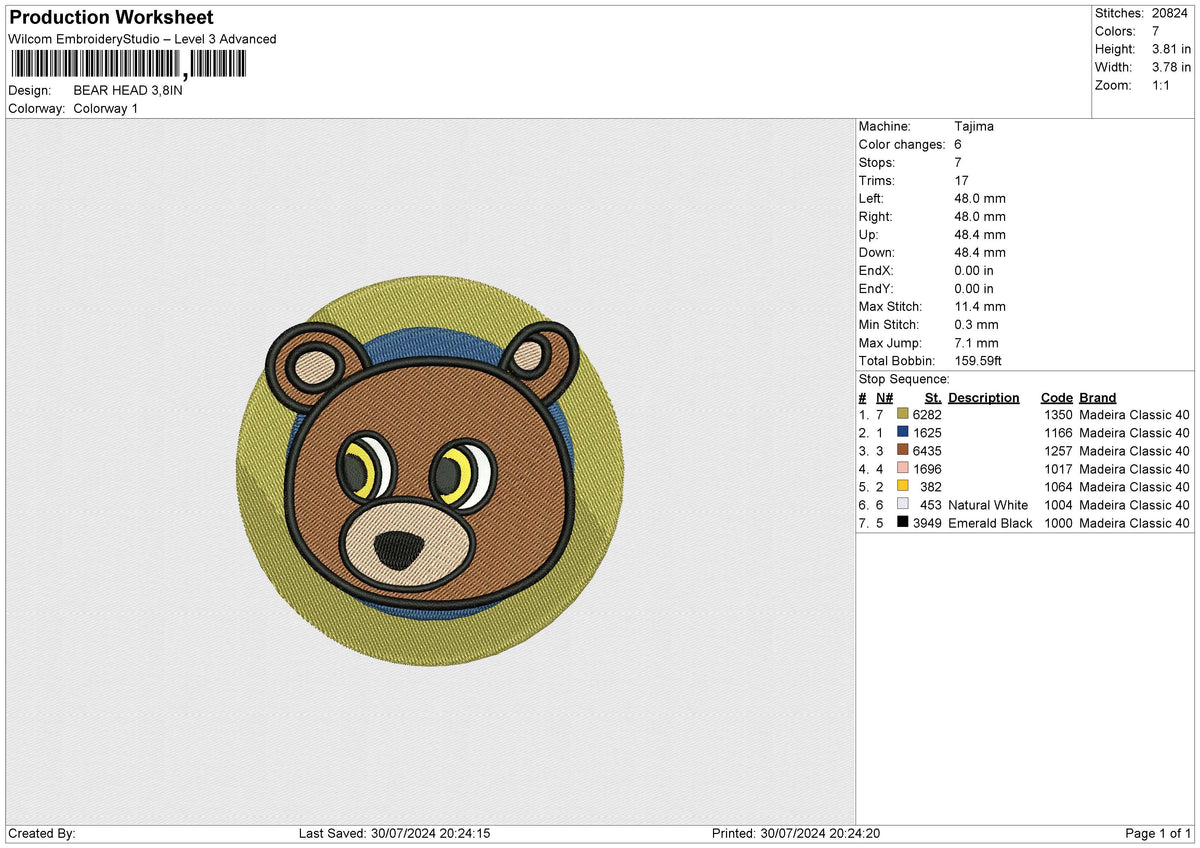Screen dimensions: 1200x848
Task: Click the Machine value Tajima
Action: (974, 127)
